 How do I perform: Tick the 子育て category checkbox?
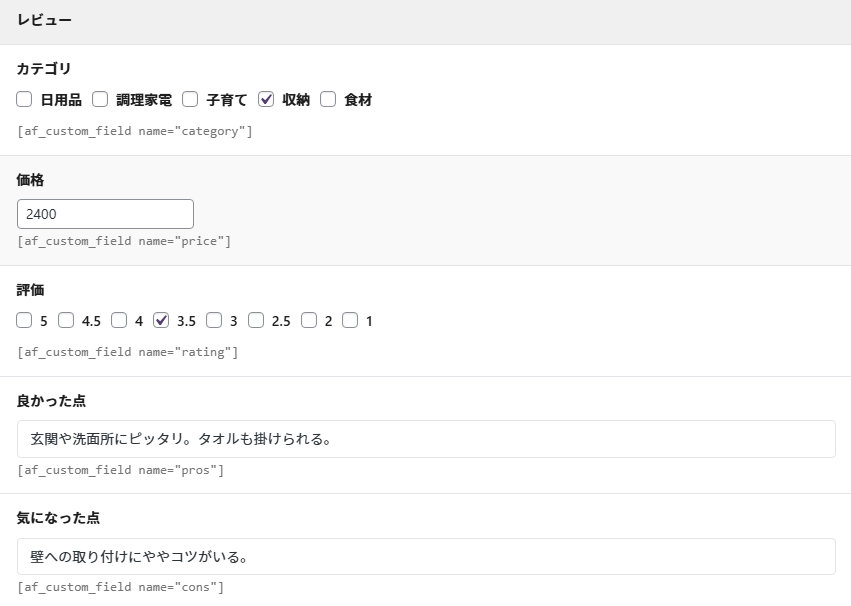190,99
